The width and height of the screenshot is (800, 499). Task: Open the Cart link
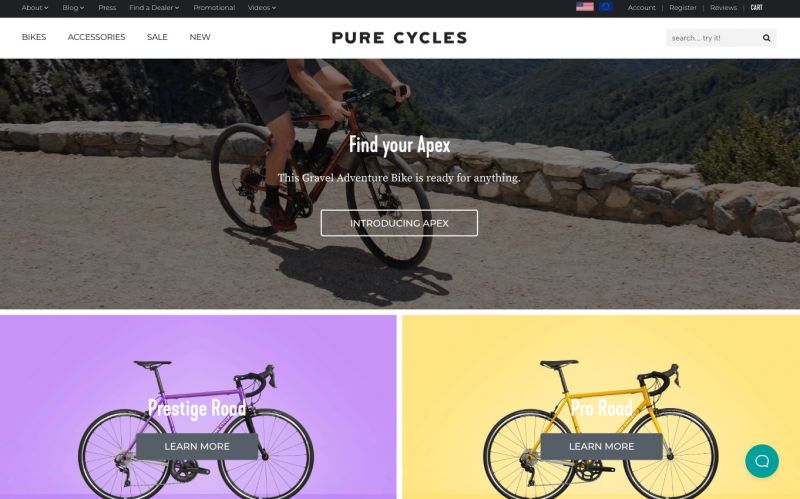point(757,8)
